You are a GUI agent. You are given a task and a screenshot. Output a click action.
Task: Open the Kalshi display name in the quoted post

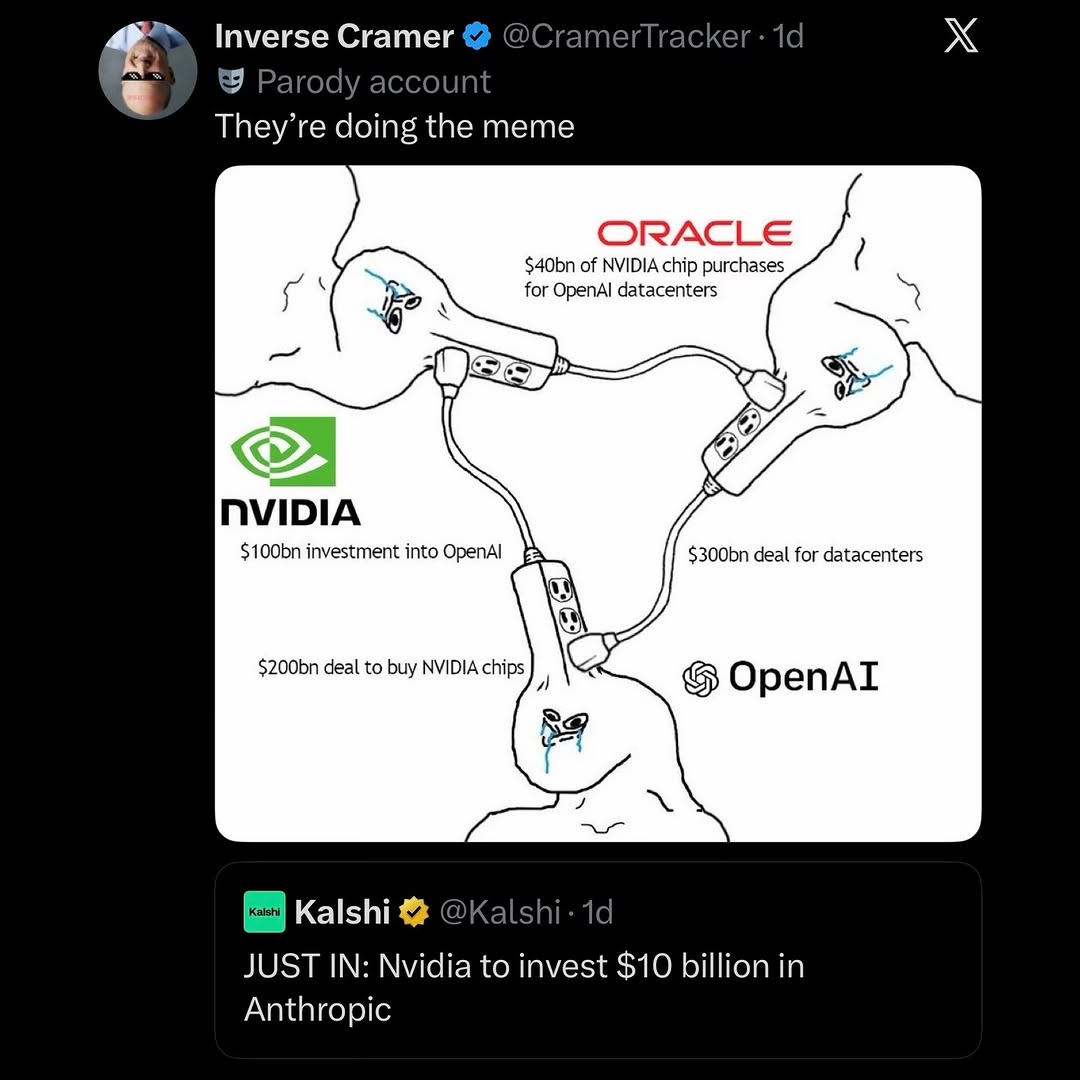[x=342, y=912]
